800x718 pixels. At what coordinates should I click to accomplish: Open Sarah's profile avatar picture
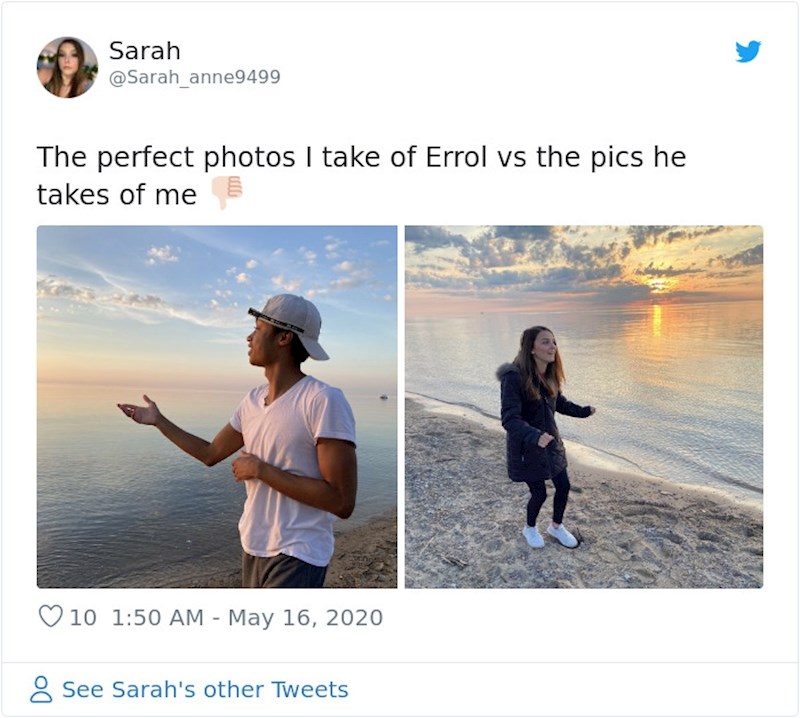67,67
